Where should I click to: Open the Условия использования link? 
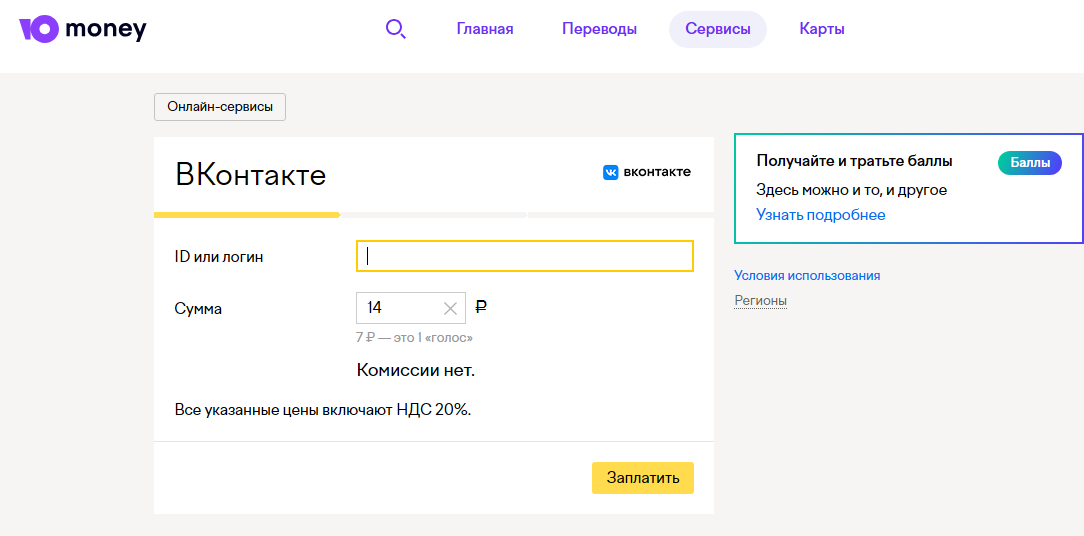[807, 276]
